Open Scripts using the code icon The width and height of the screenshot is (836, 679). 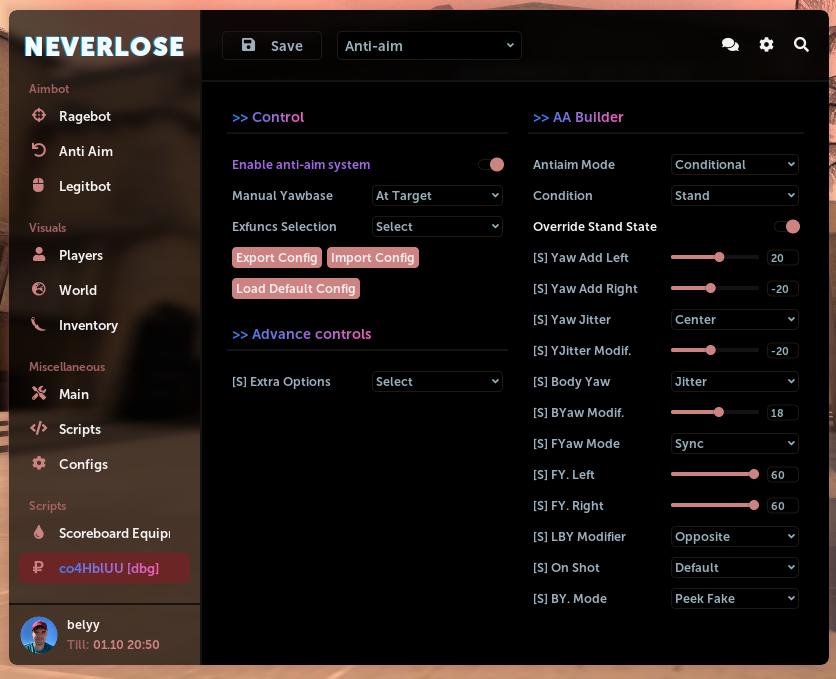39,428
